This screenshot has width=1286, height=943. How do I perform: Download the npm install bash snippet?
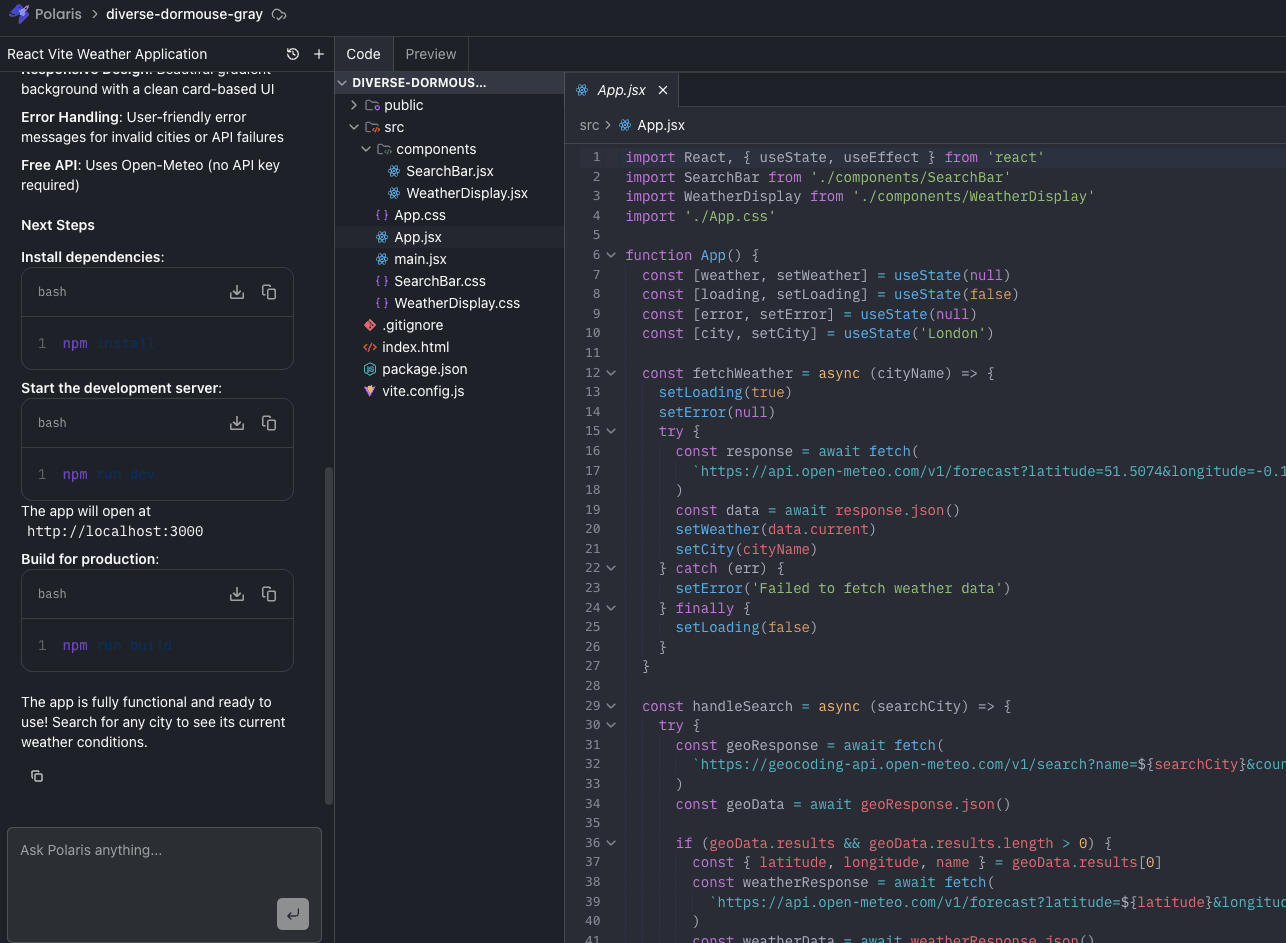coord(237,292)
